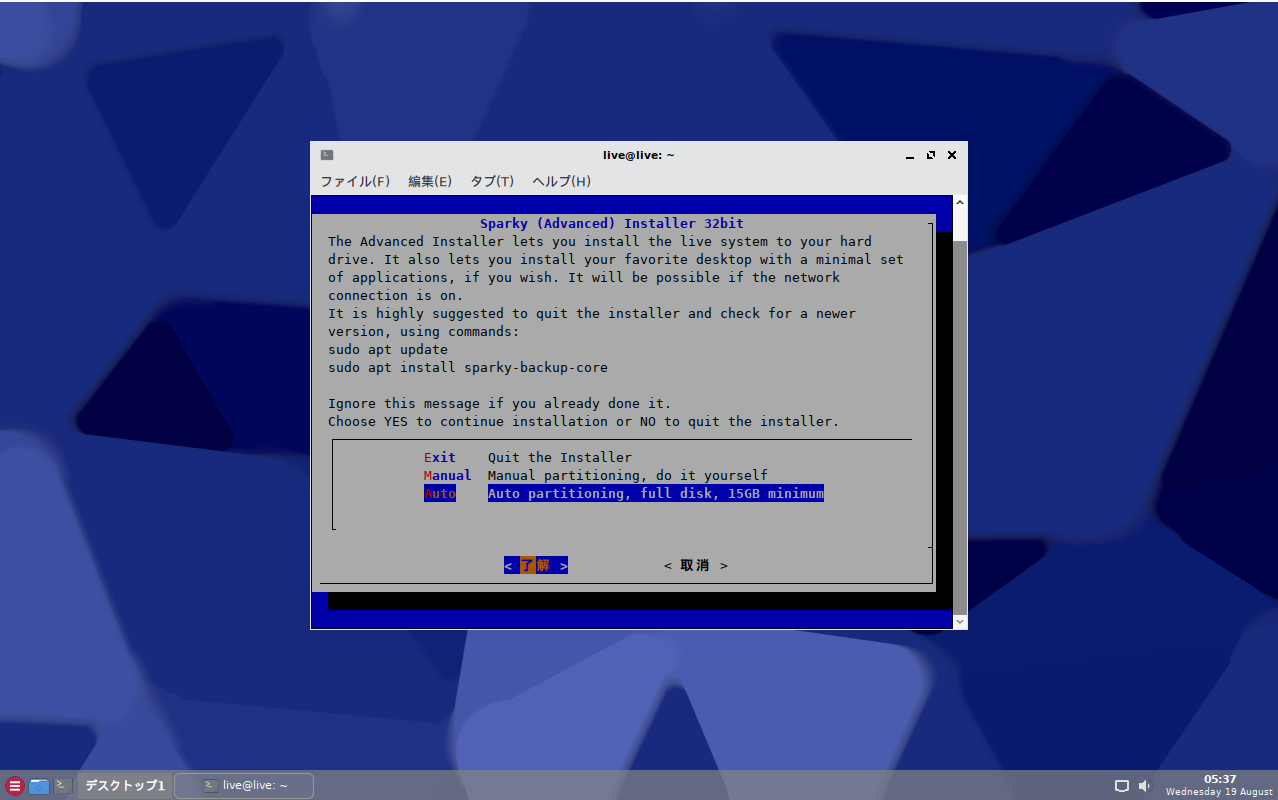Screen dimensions: 1278x800
Task: Click the terminal icon in the window title bar
Action: tap(327, 155)
